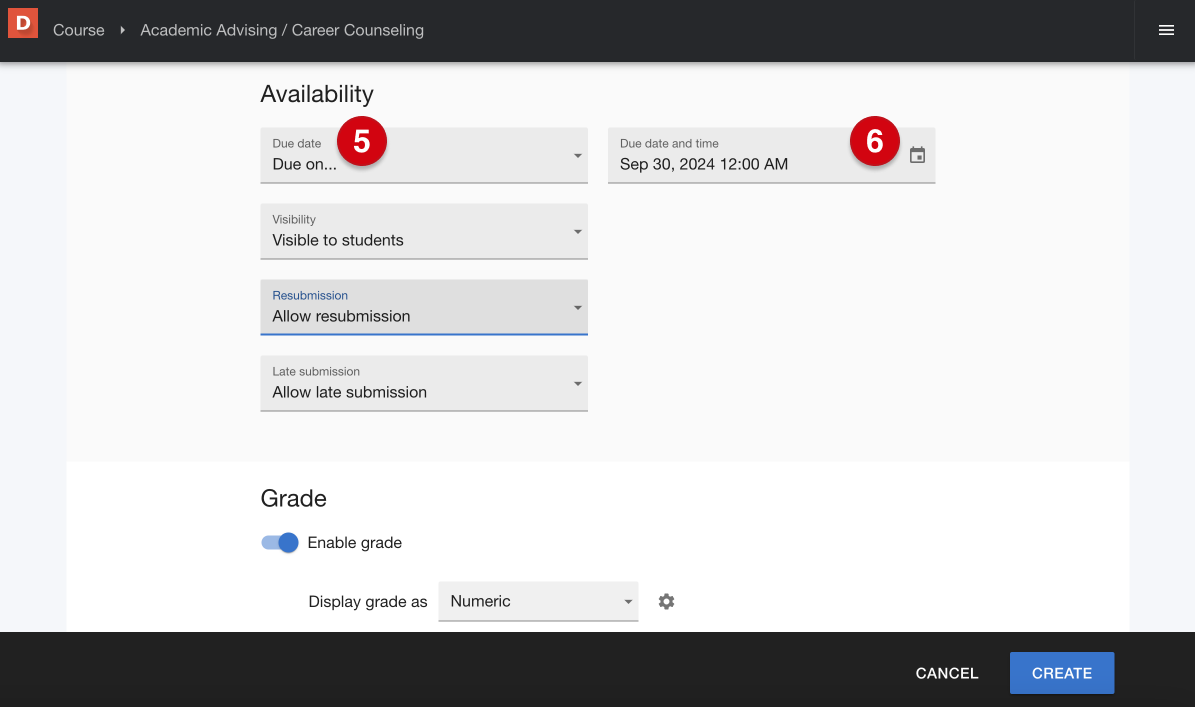This screenshot has width=1195, height=707.
Task: Open the hamburger menu icon
Action: tap(1166, 30)
